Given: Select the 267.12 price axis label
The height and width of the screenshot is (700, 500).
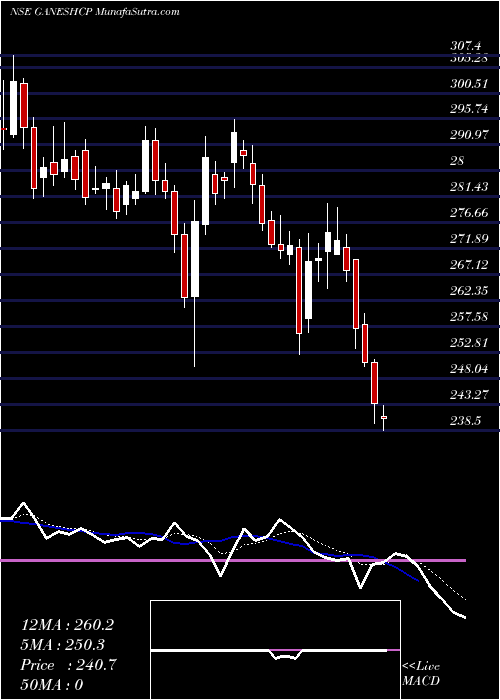Looking at the screenshot, I should pyautogui.click(x=471, y=265).
